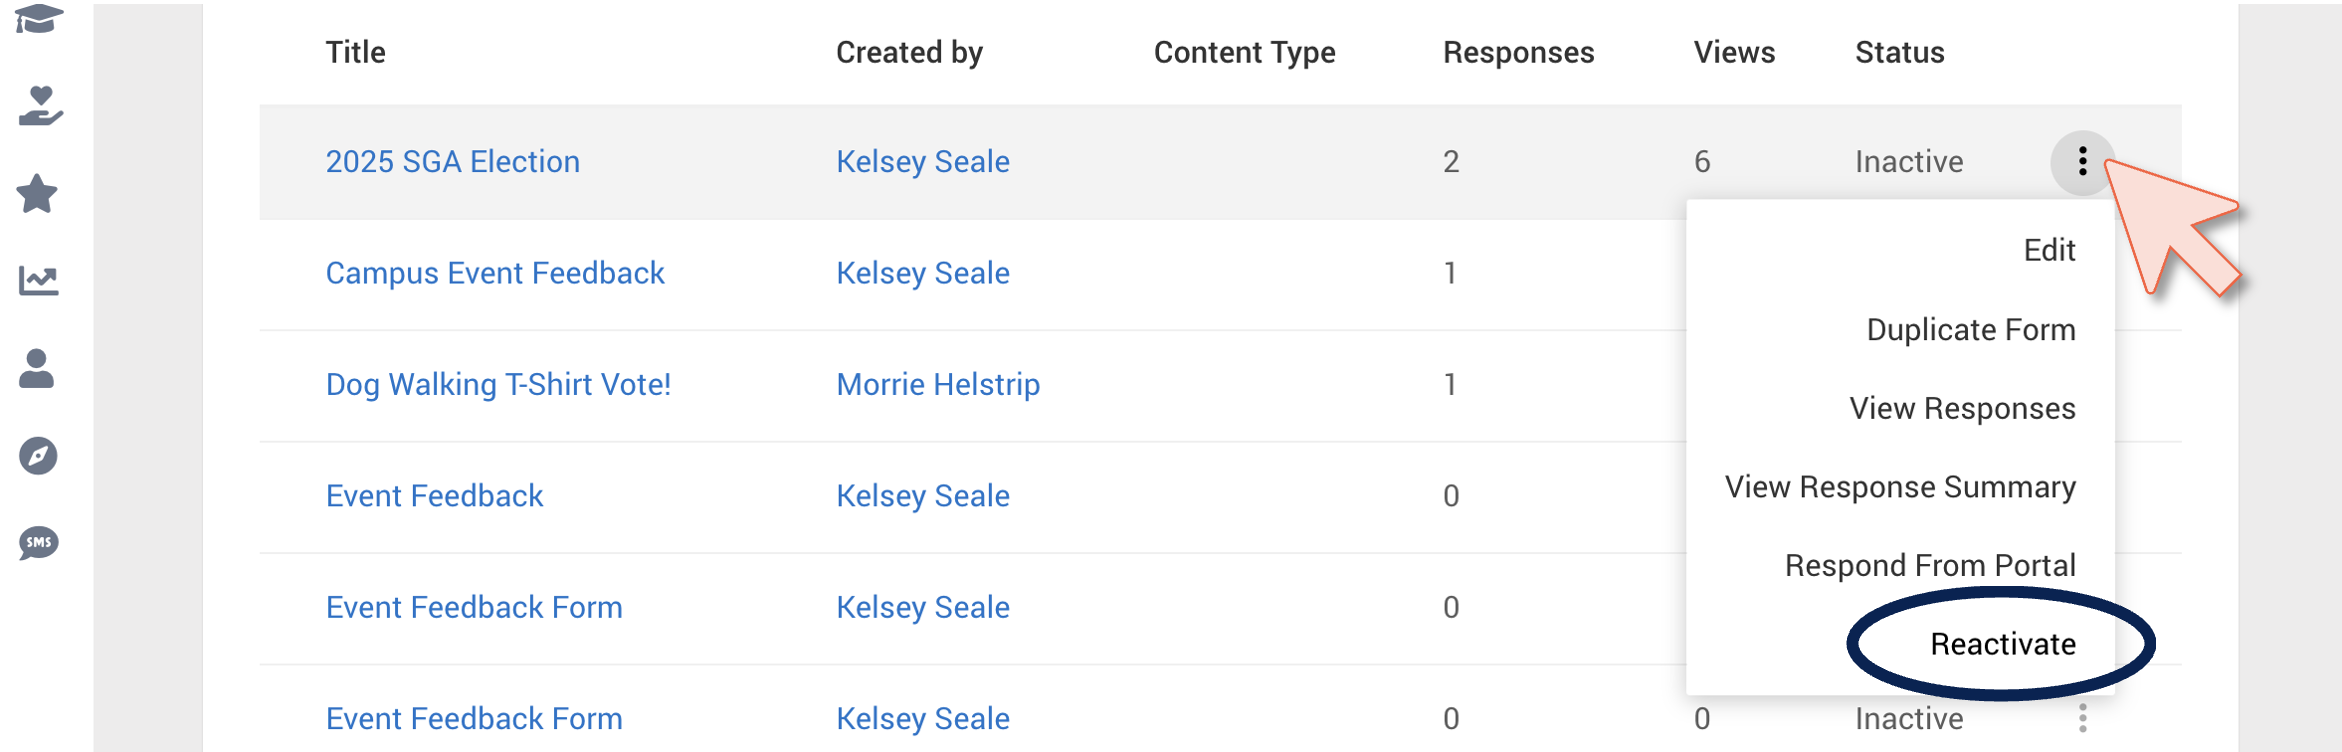The height and width of the screenshot is (752, 2342).
Task: Open Dog Walking T-Shirt Vote! link
Action: click(498, 384)
